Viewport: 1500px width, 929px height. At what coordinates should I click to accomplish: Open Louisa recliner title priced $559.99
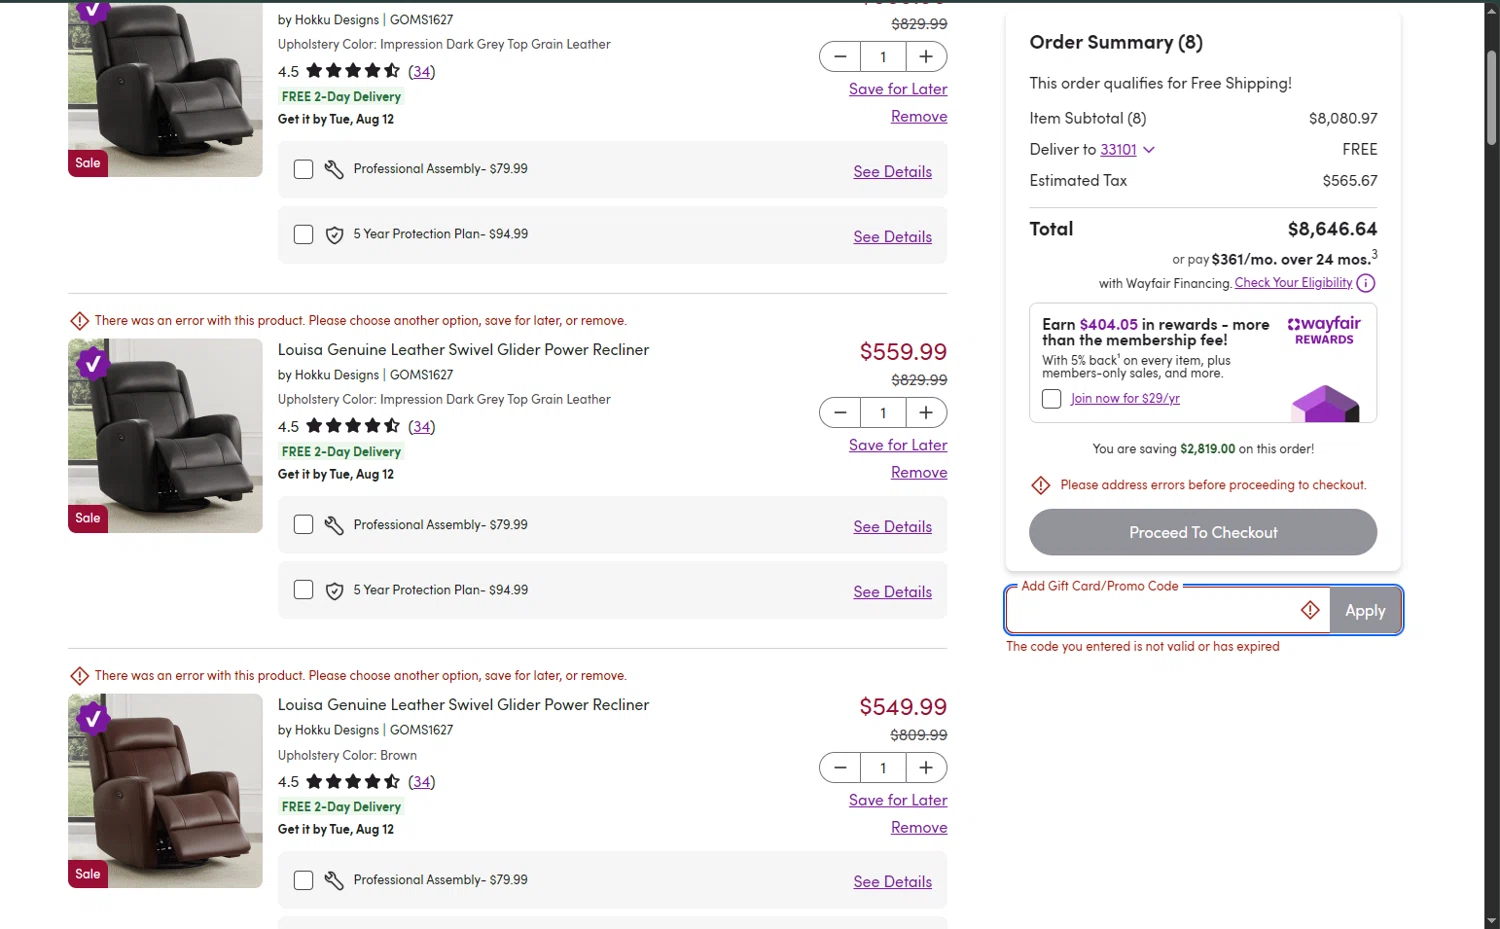(x=463, y=350)
